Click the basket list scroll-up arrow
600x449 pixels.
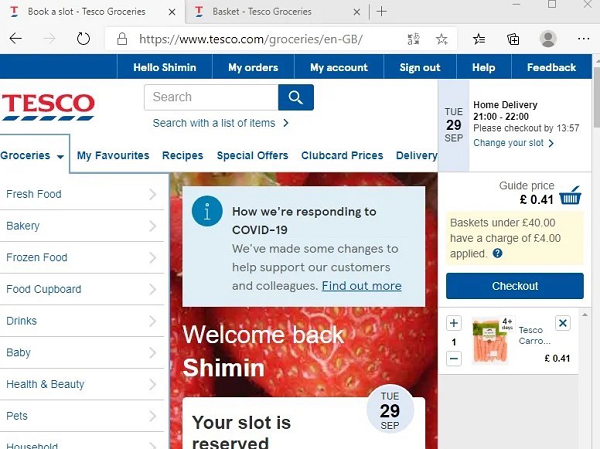click(585, 315)
